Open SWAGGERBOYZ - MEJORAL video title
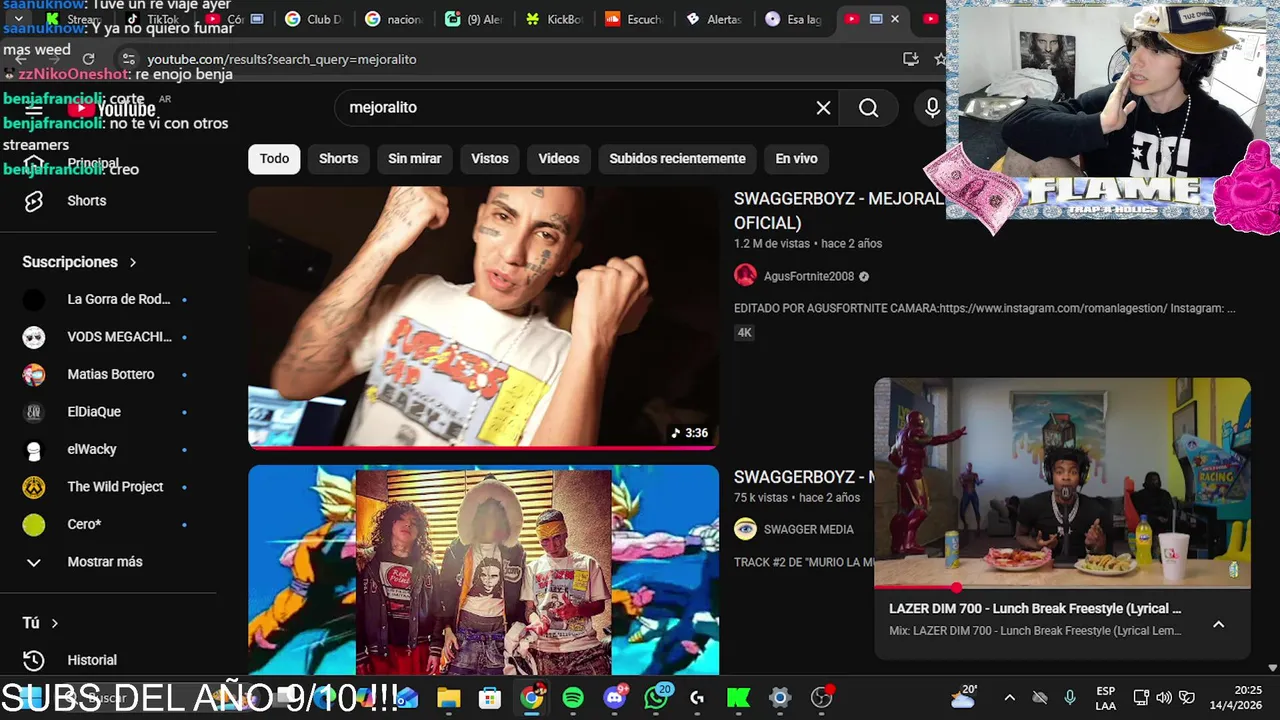Screen dimensions: 1280x720 pos(838,210)
